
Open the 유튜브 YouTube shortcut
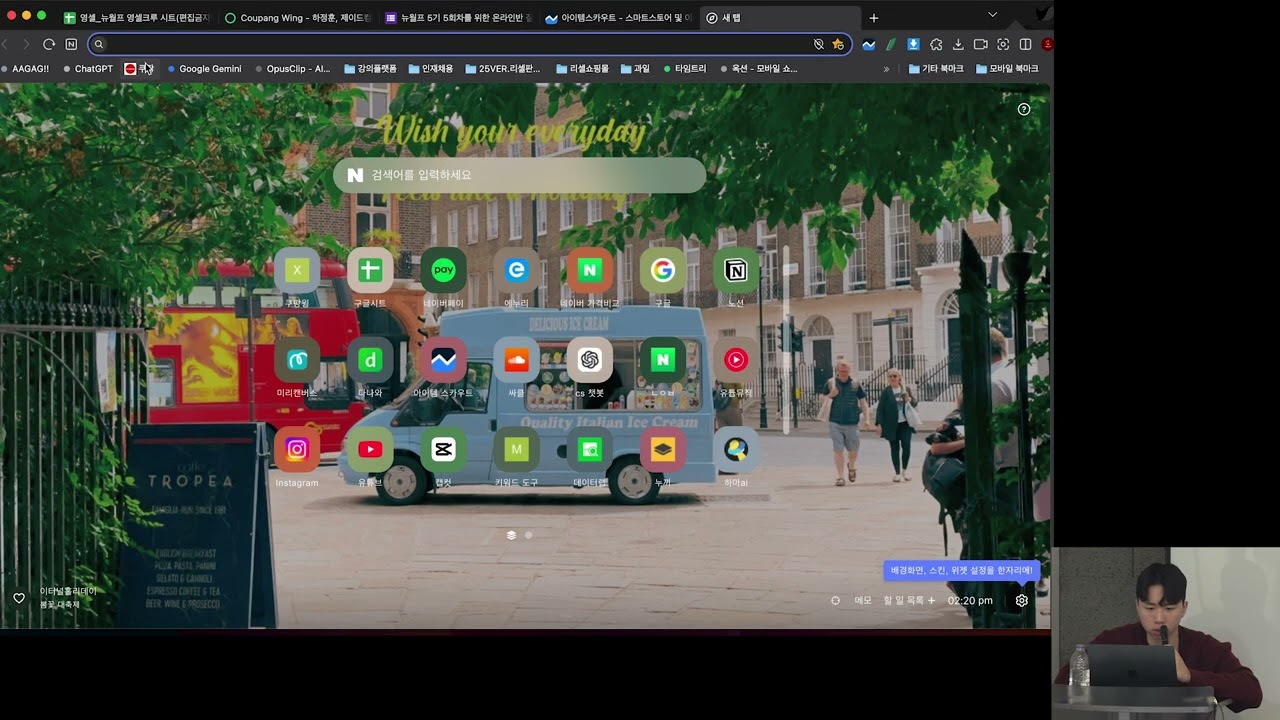point(370,450)
